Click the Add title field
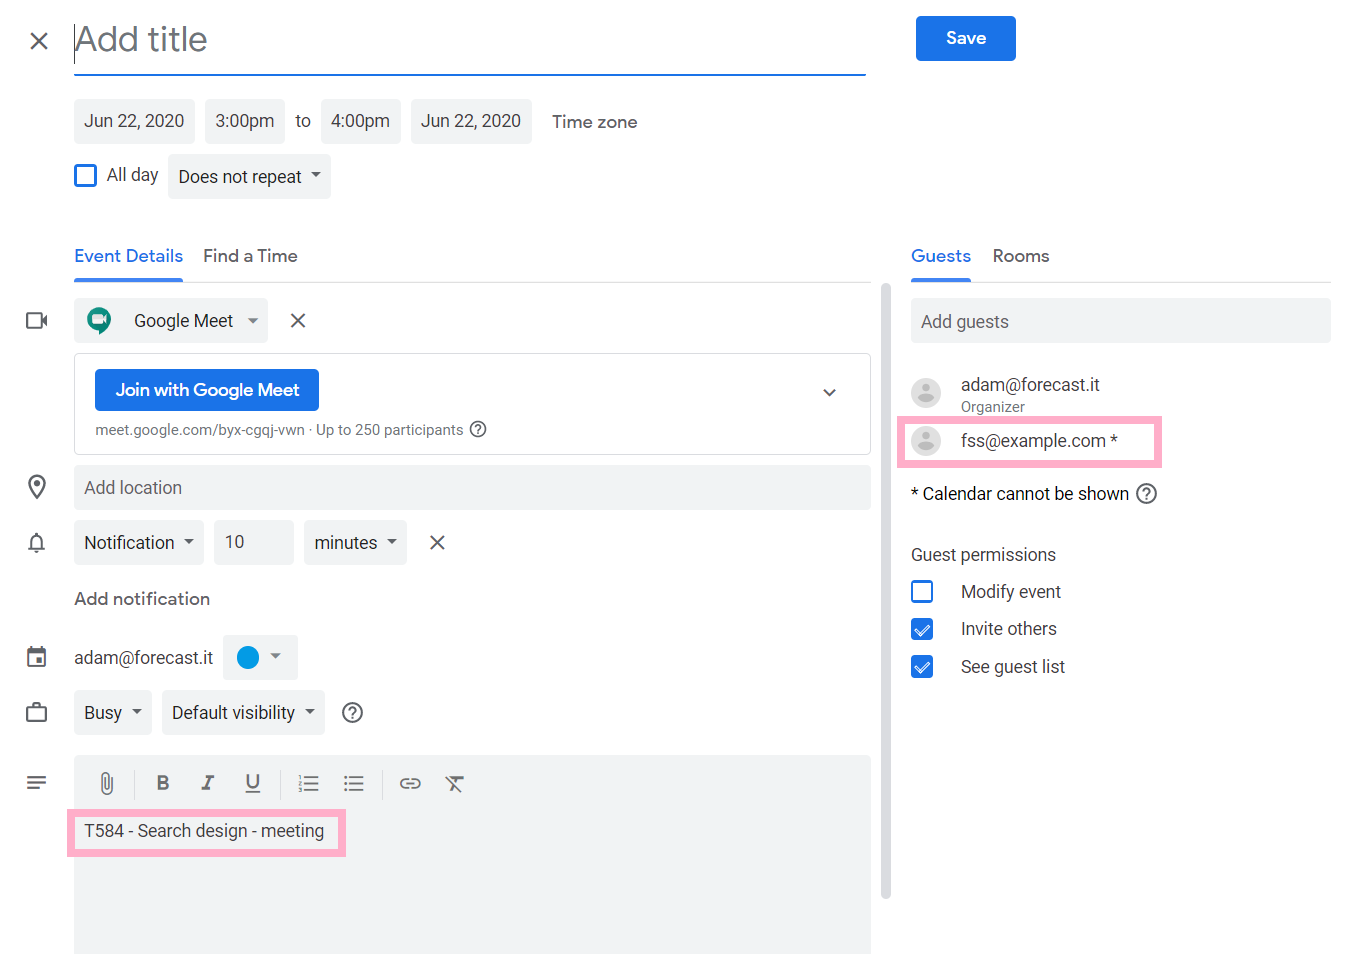Image resolution: width=1347 pixels, height=954 pixels. pos(470,41)
